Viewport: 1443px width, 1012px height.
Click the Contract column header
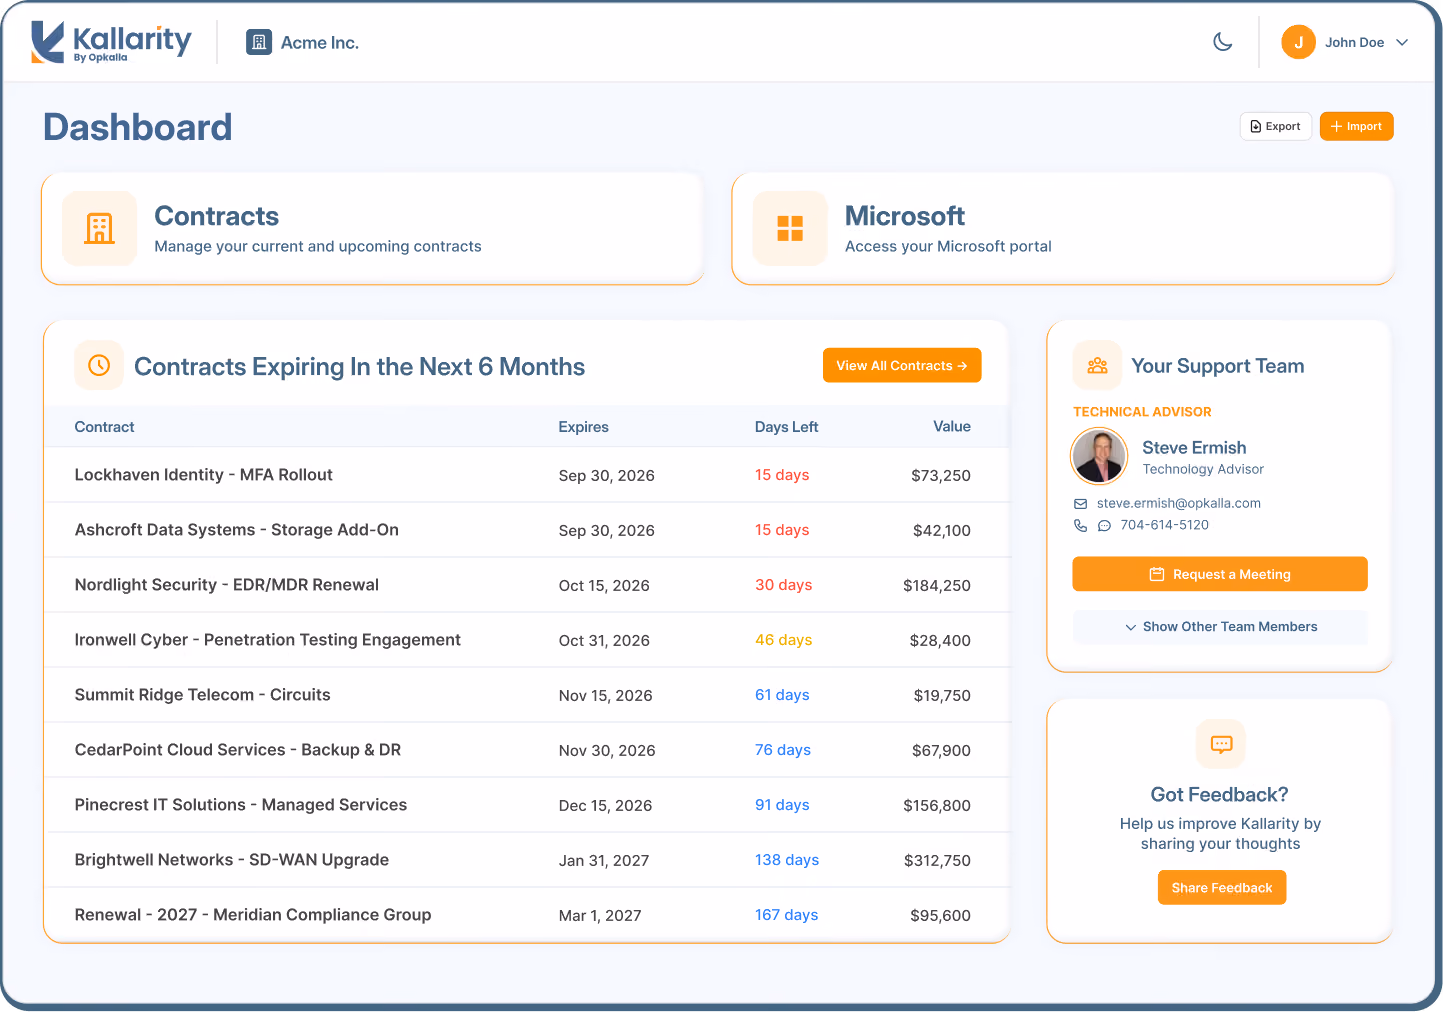pos(104,427)
